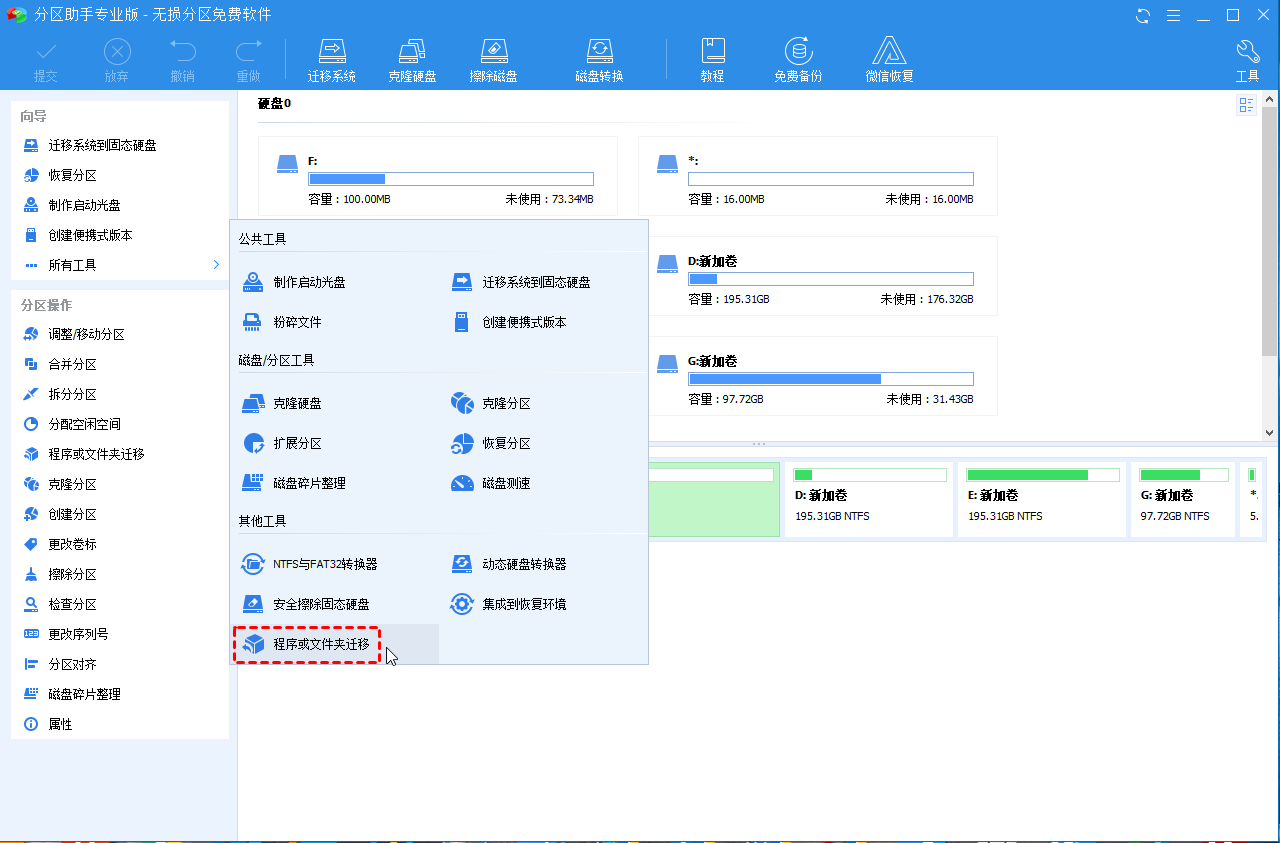Viewport: 1280px width, 843px height.
Task: Select the 擦除磁盘 toolbar icon
Action: 493,52
